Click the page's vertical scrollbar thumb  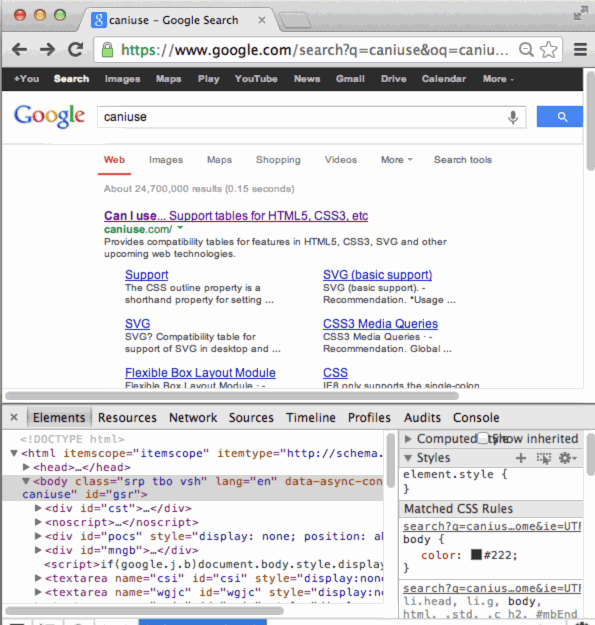coord(590,122)
